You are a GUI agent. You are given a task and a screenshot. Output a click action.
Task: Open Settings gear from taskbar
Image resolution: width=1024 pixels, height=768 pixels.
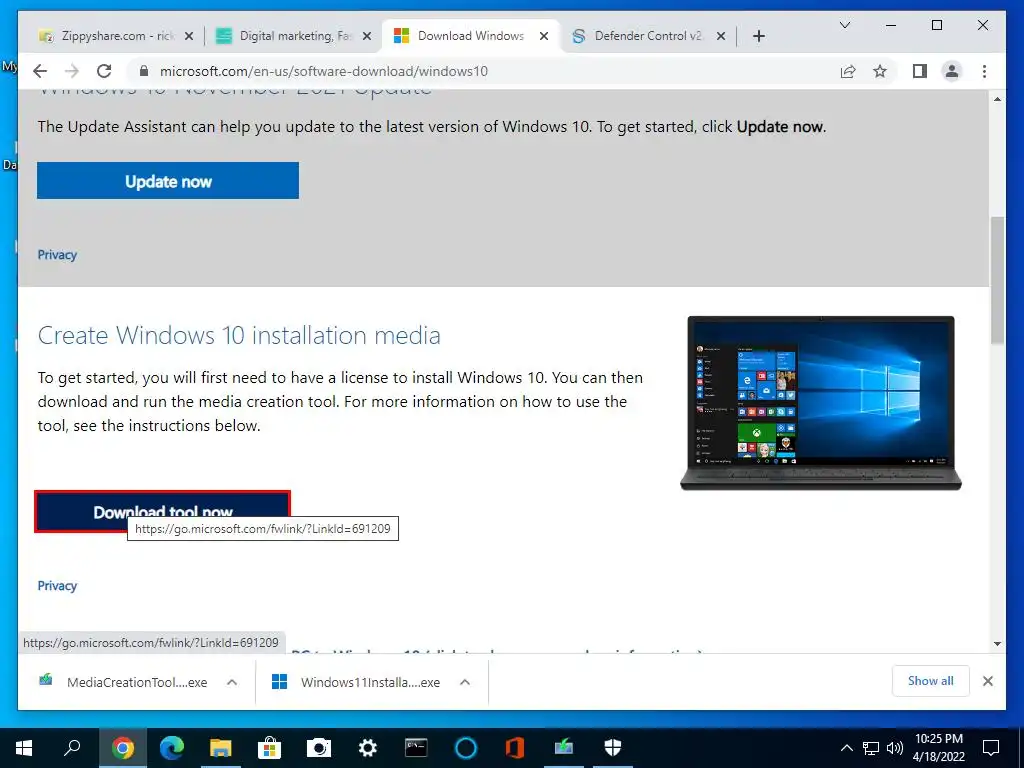point(368,748)
